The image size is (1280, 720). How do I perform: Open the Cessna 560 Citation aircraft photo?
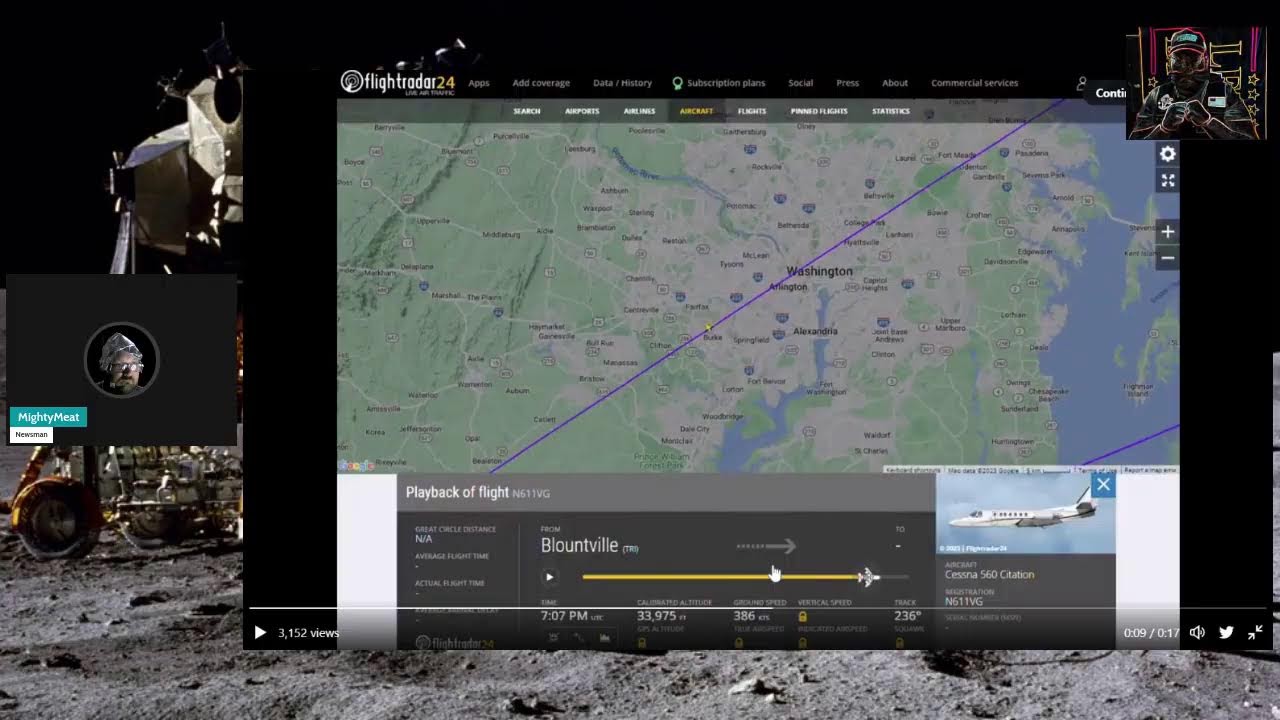pos(1026,514)
